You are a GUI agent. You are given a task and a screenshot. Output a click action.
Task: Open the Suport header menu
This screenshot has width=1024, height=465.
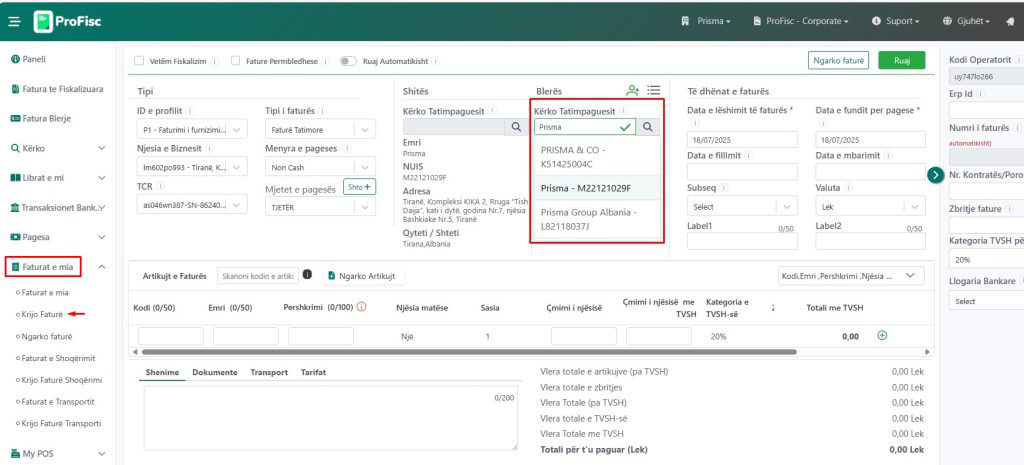895,21
